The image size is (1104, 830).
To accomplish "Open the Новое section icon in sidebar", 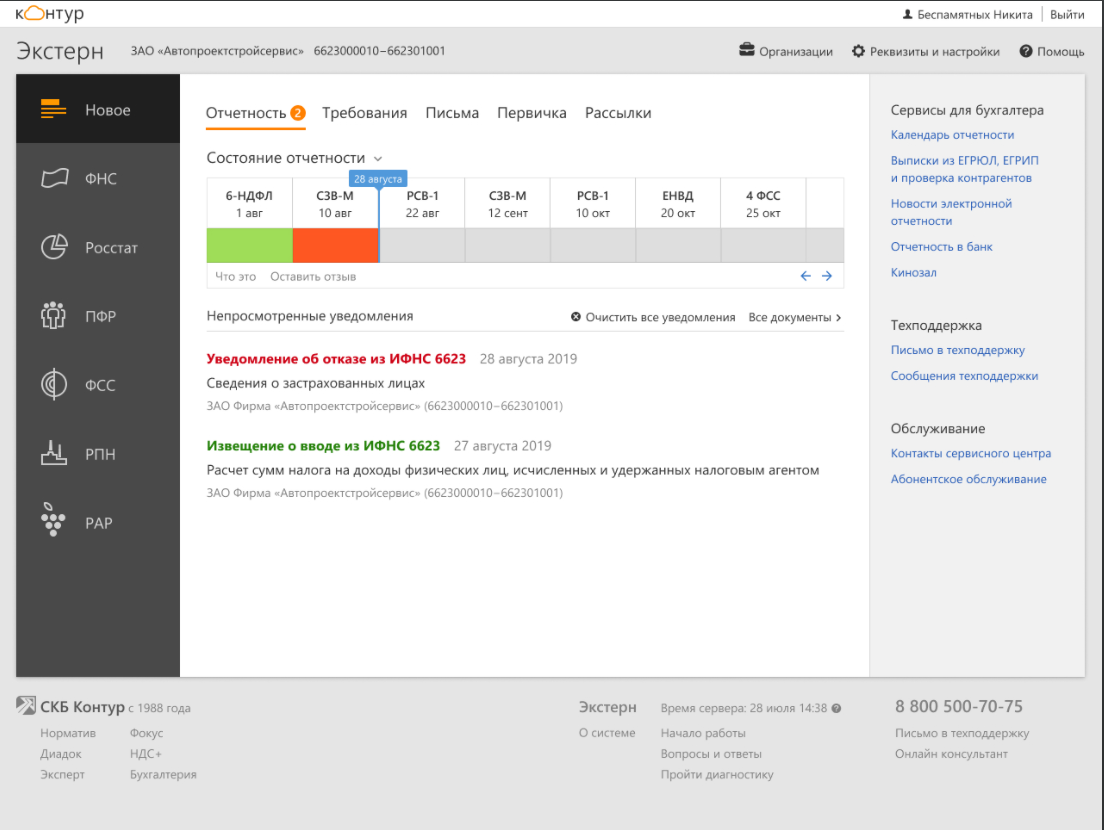I will point(54,109).
